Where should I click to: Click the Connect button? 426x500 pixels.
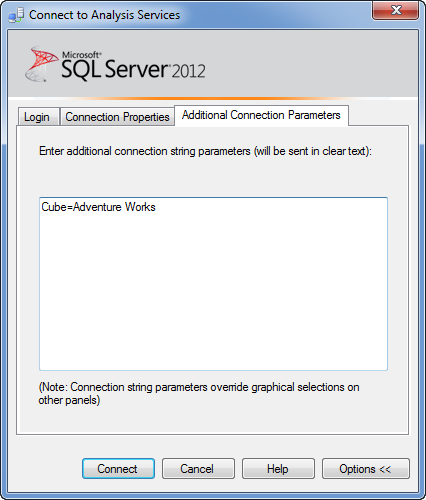pyautogui.click(x=118, y=469)
